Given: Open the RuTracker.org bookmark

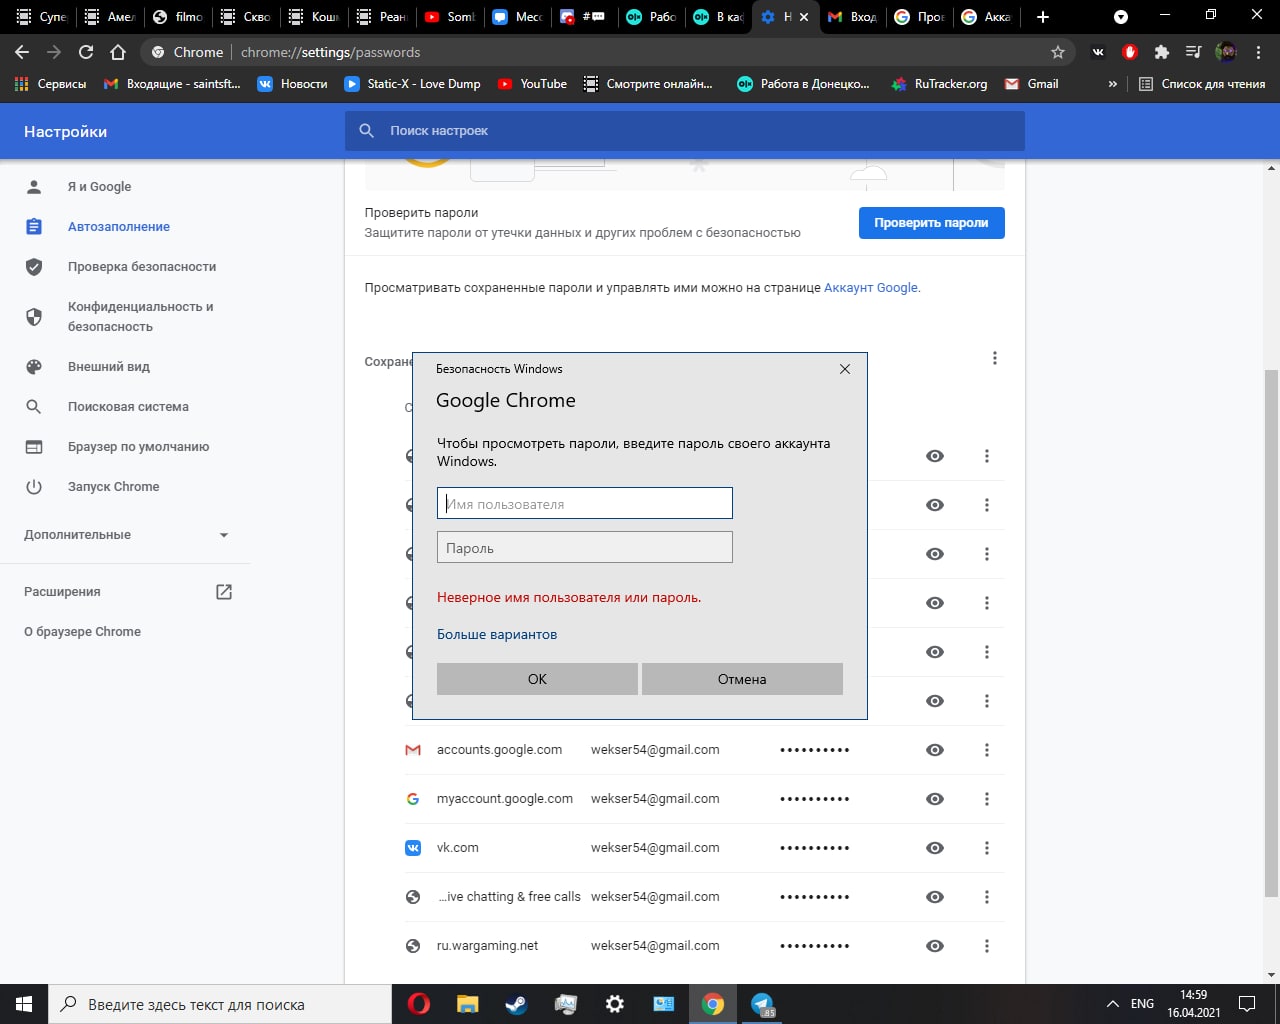Looking at the screenshot, I should pos(939,84).
